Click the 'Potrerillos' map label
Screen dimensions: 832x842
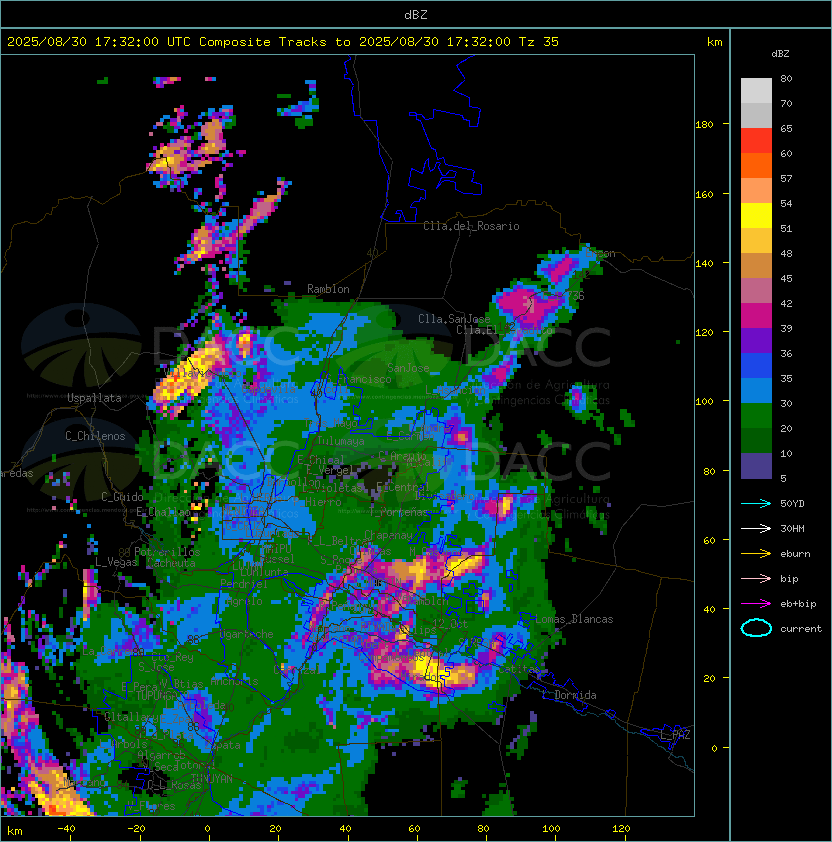tap(167, 552)
